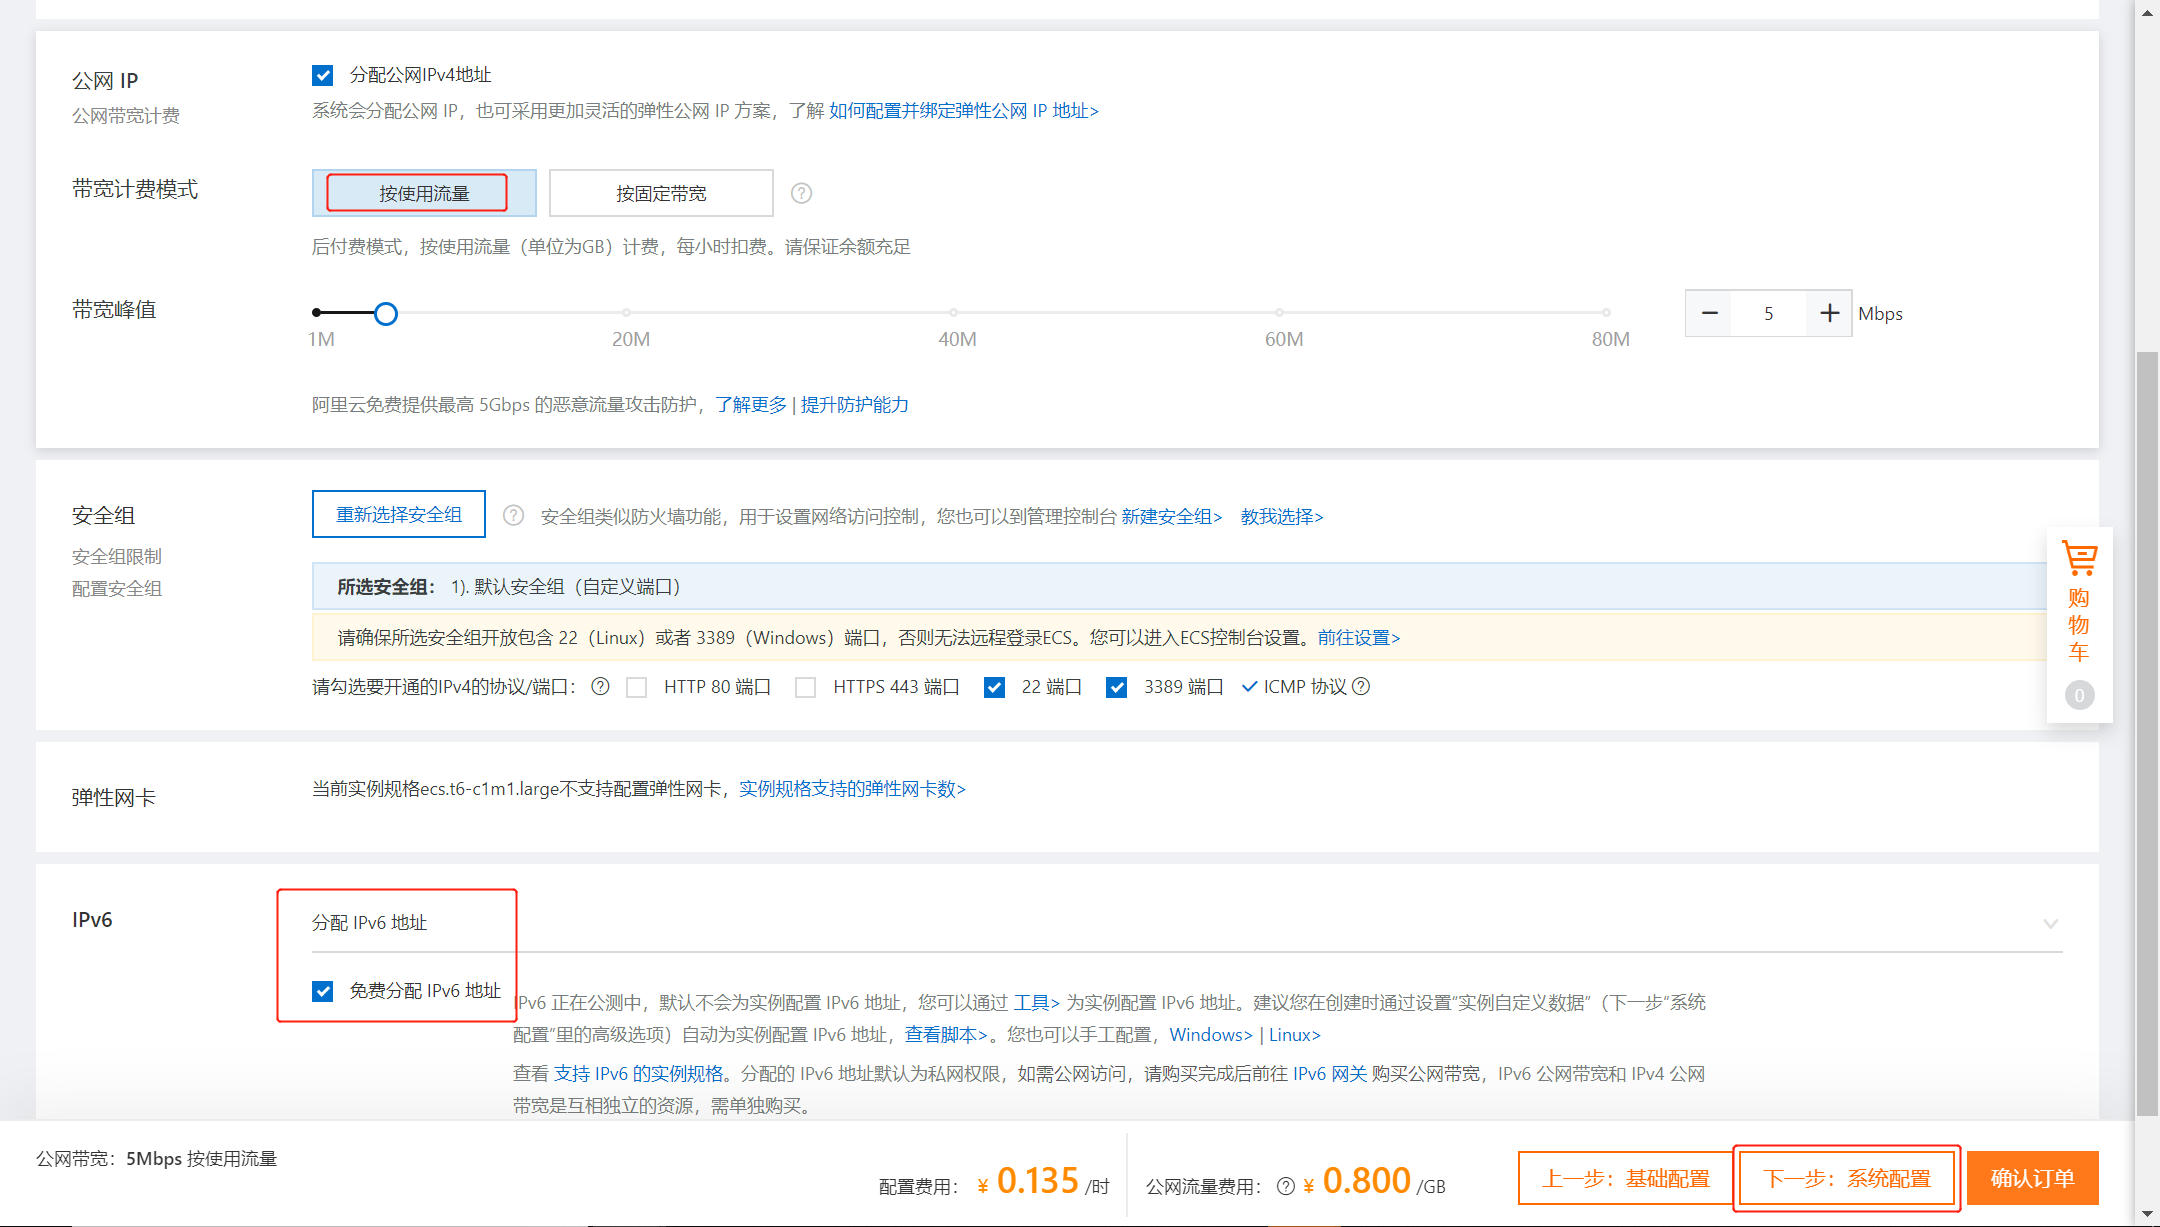
Task: Select the 按使用流量 billing mode
Action: point(421,192)
